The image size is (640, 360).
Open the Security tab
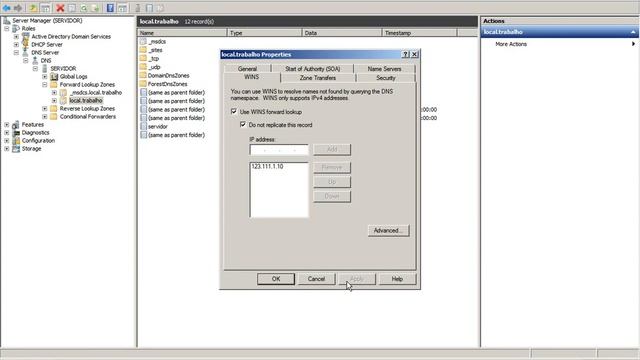point(386,78)
